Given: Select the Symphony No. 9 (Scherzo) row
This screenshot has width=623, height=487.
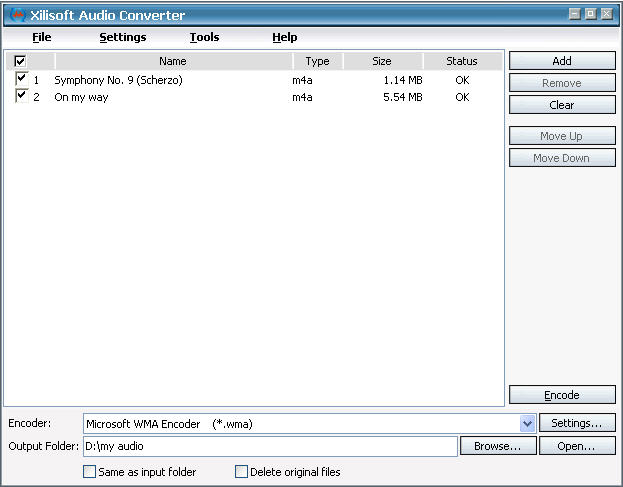Looking at the screenshot, I should pyautogui.click(x=254, y=80).
